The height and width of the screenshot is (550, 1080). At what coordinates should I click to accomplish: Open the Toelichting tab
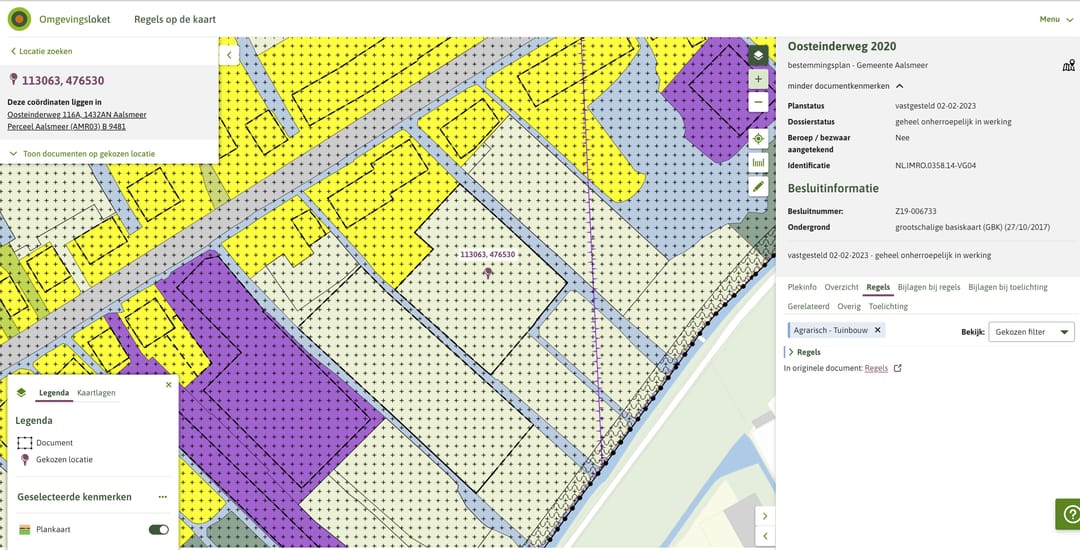pos(888,307)
